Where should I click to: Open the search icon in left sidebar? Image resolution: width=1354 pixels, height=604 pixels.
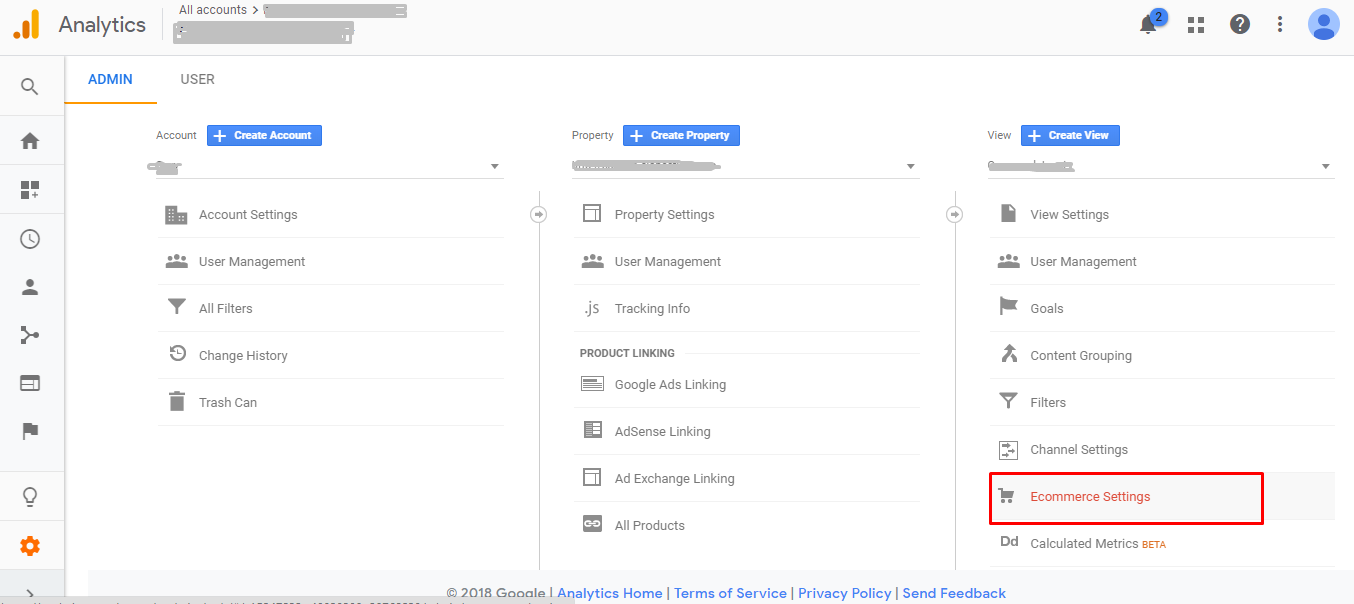coord(30,87)
